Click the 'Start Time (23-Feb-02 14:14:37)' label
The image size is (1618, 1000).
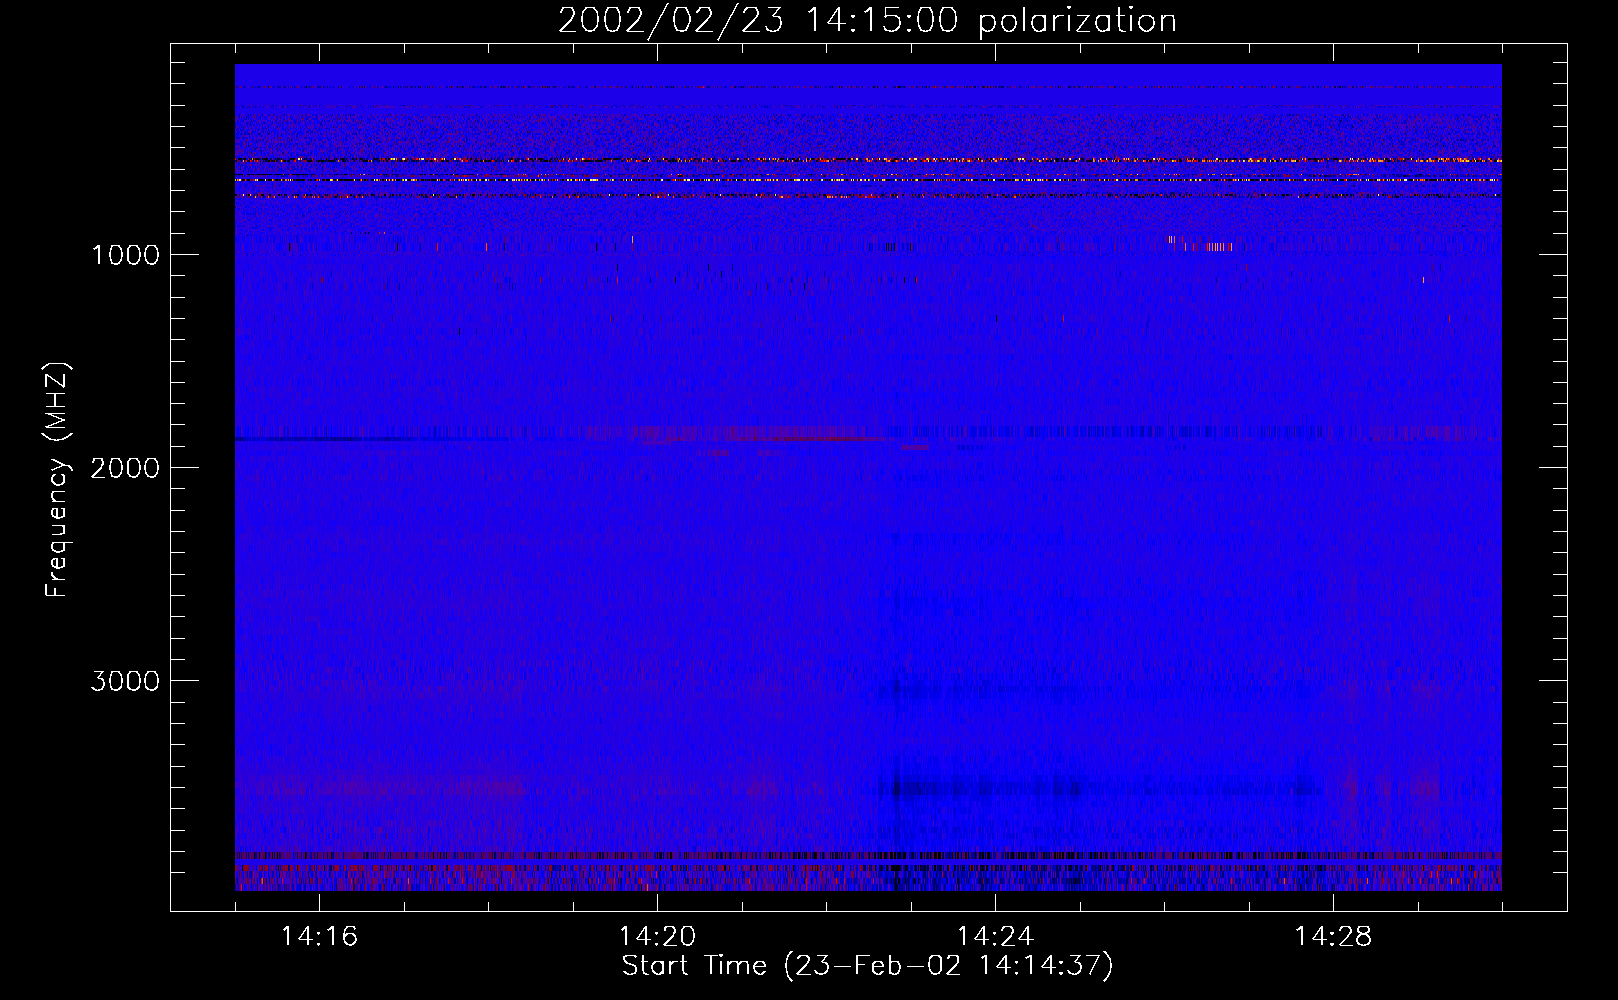click(867, 966)
